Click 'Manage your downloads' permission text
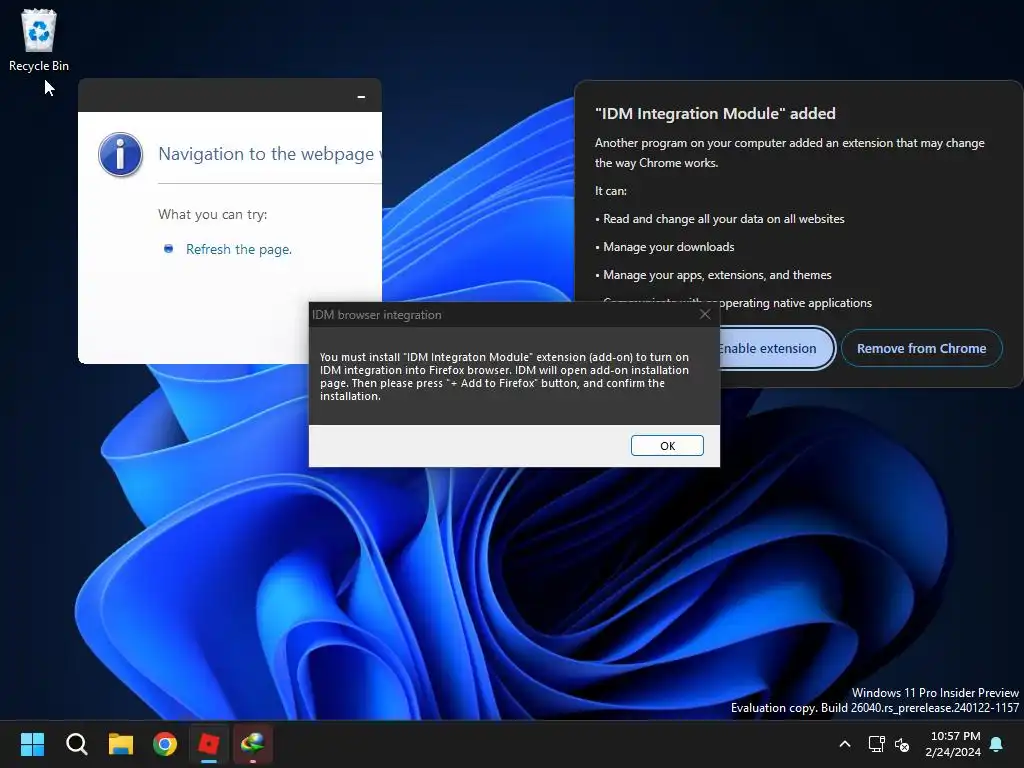1024x768 pixels. pyautogui.click(x=669, y=247)
